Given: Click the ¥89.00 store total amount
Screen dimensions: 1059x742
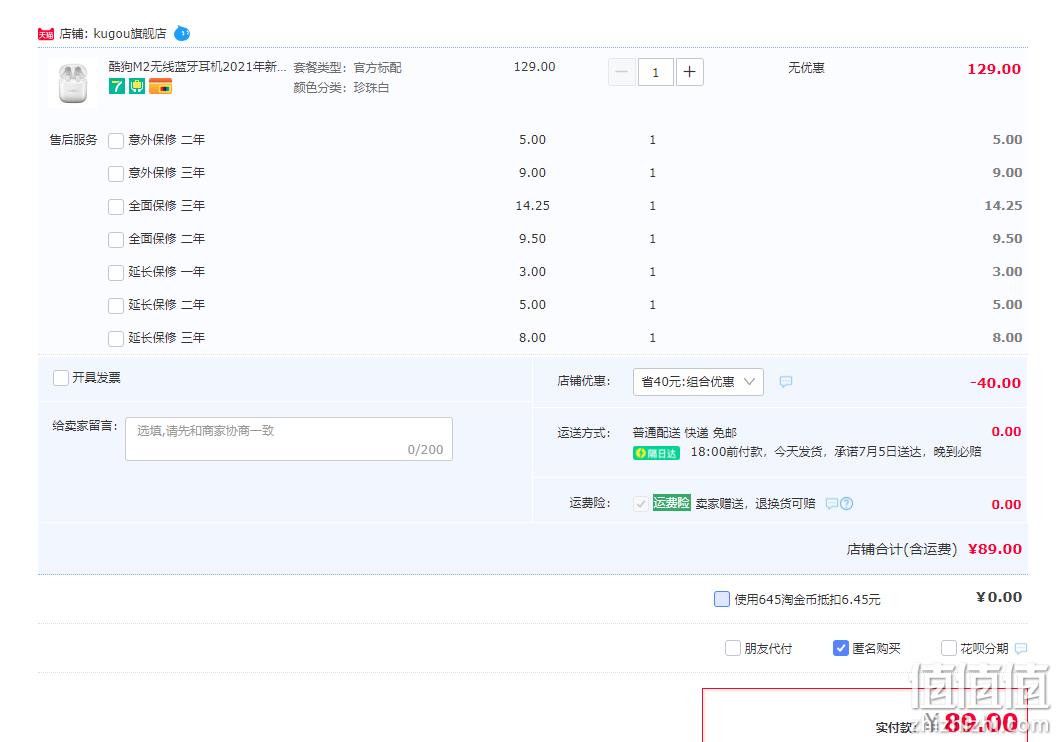Looking at the screenshot, I should click(994, 549).
